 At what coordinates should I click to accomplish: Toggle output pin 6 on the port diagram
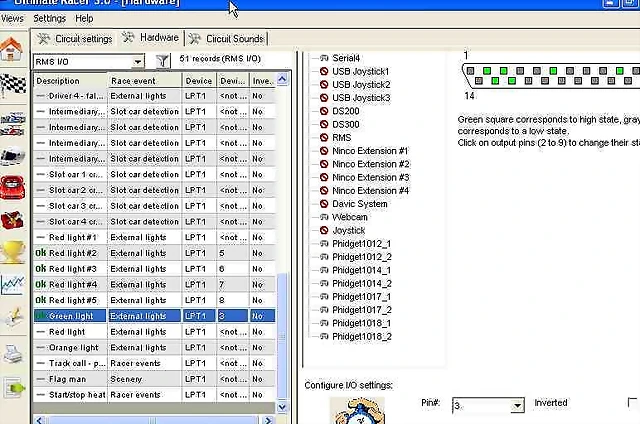point(553,71)
